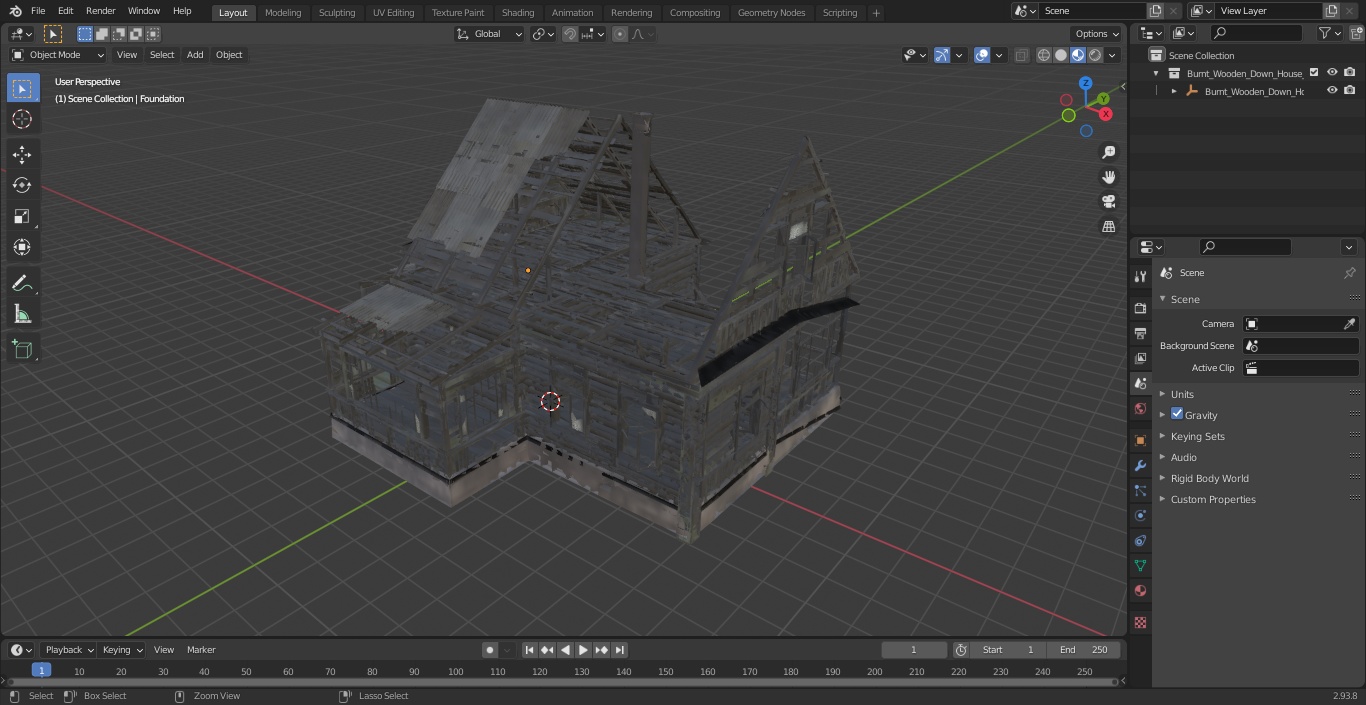The width and height of the screenshot is (1366, 705).
Task: Hide Burnt_Wooden_Down_Hc object with the eye icon
Action: point(1332,90)
